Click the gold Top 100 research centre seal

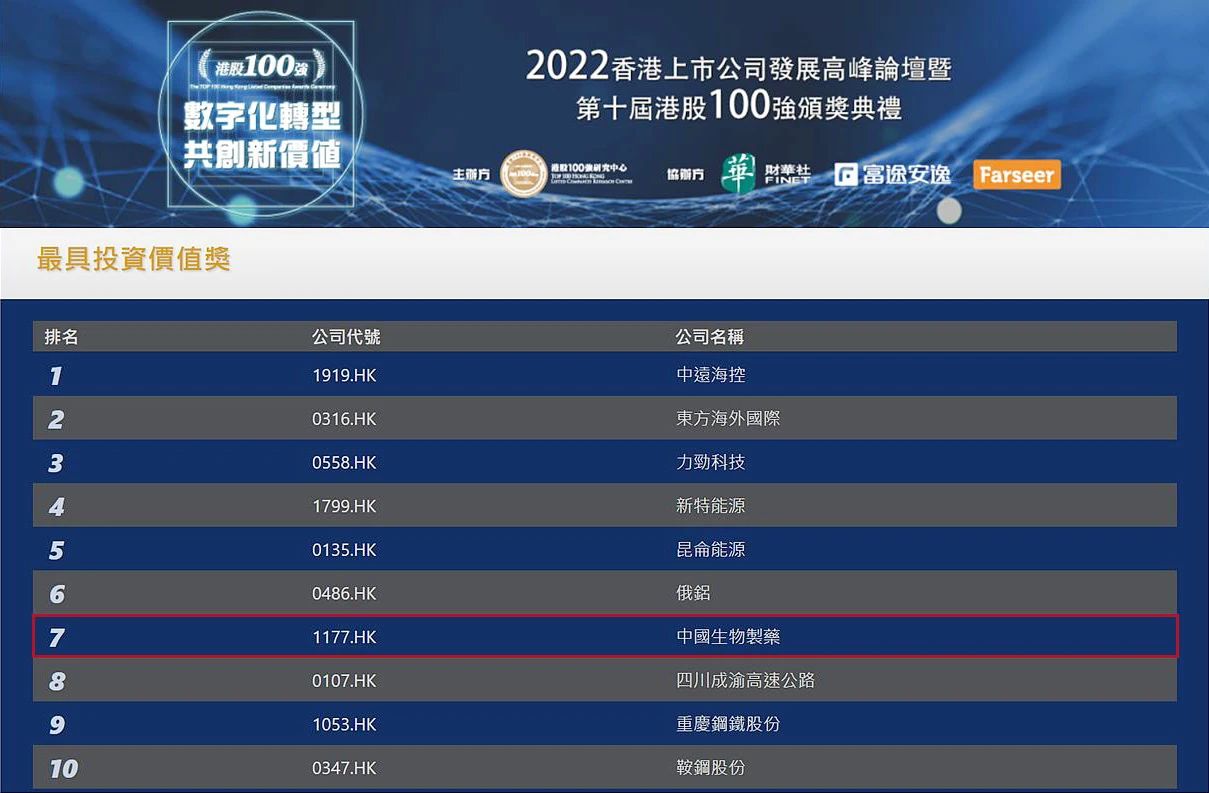523,174
